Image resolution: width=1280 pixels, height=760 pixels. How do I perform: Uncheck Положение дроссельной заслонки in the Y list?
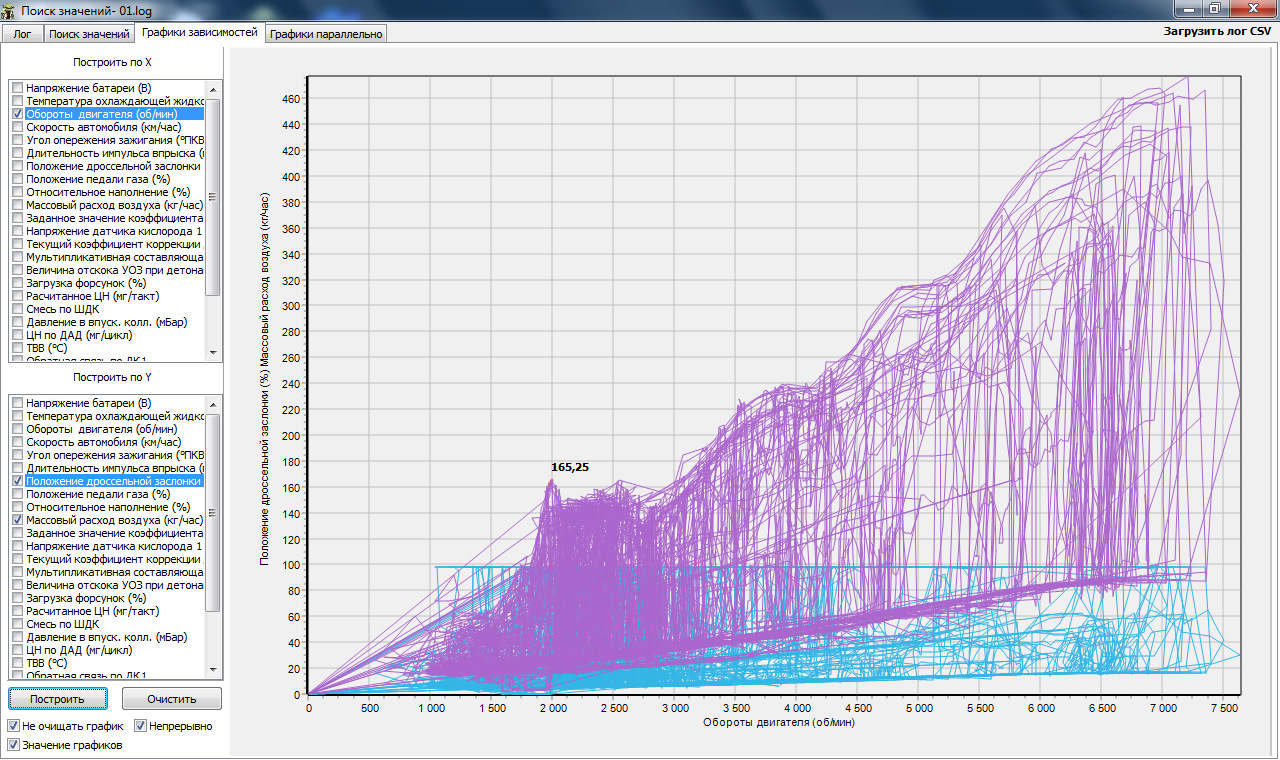(17, 481)
